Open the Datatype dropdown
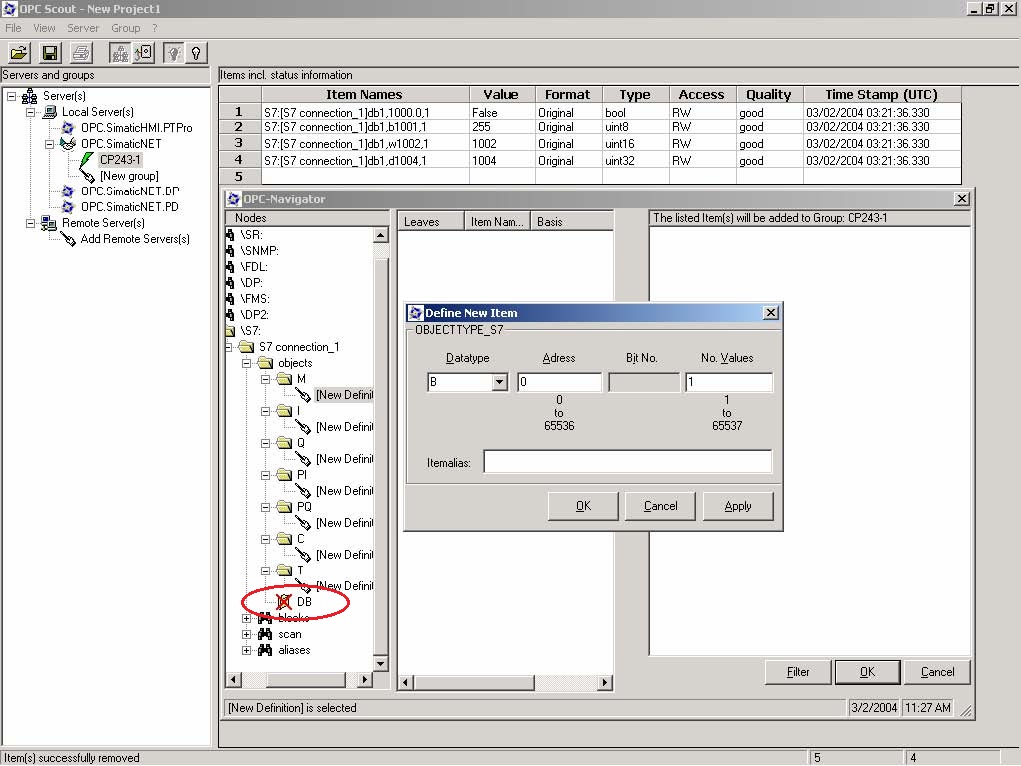Image resolution: width=1021 pixels, height=766 pixels. coord(499,382)
